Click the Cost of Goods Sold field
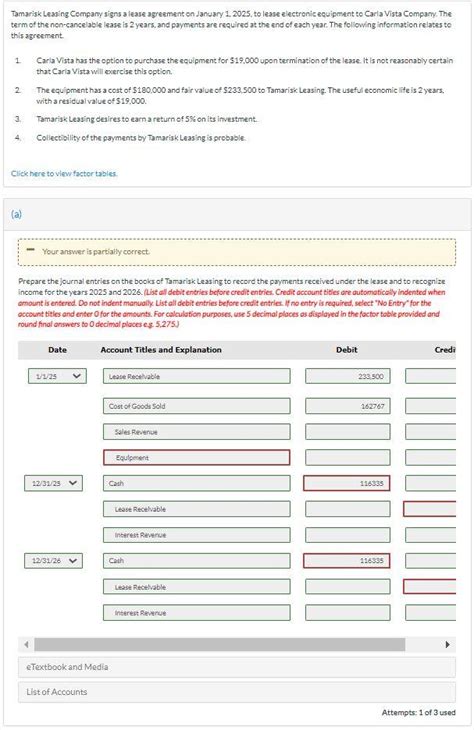The height and width of the screenshot is (730, 474). [196, 406]
